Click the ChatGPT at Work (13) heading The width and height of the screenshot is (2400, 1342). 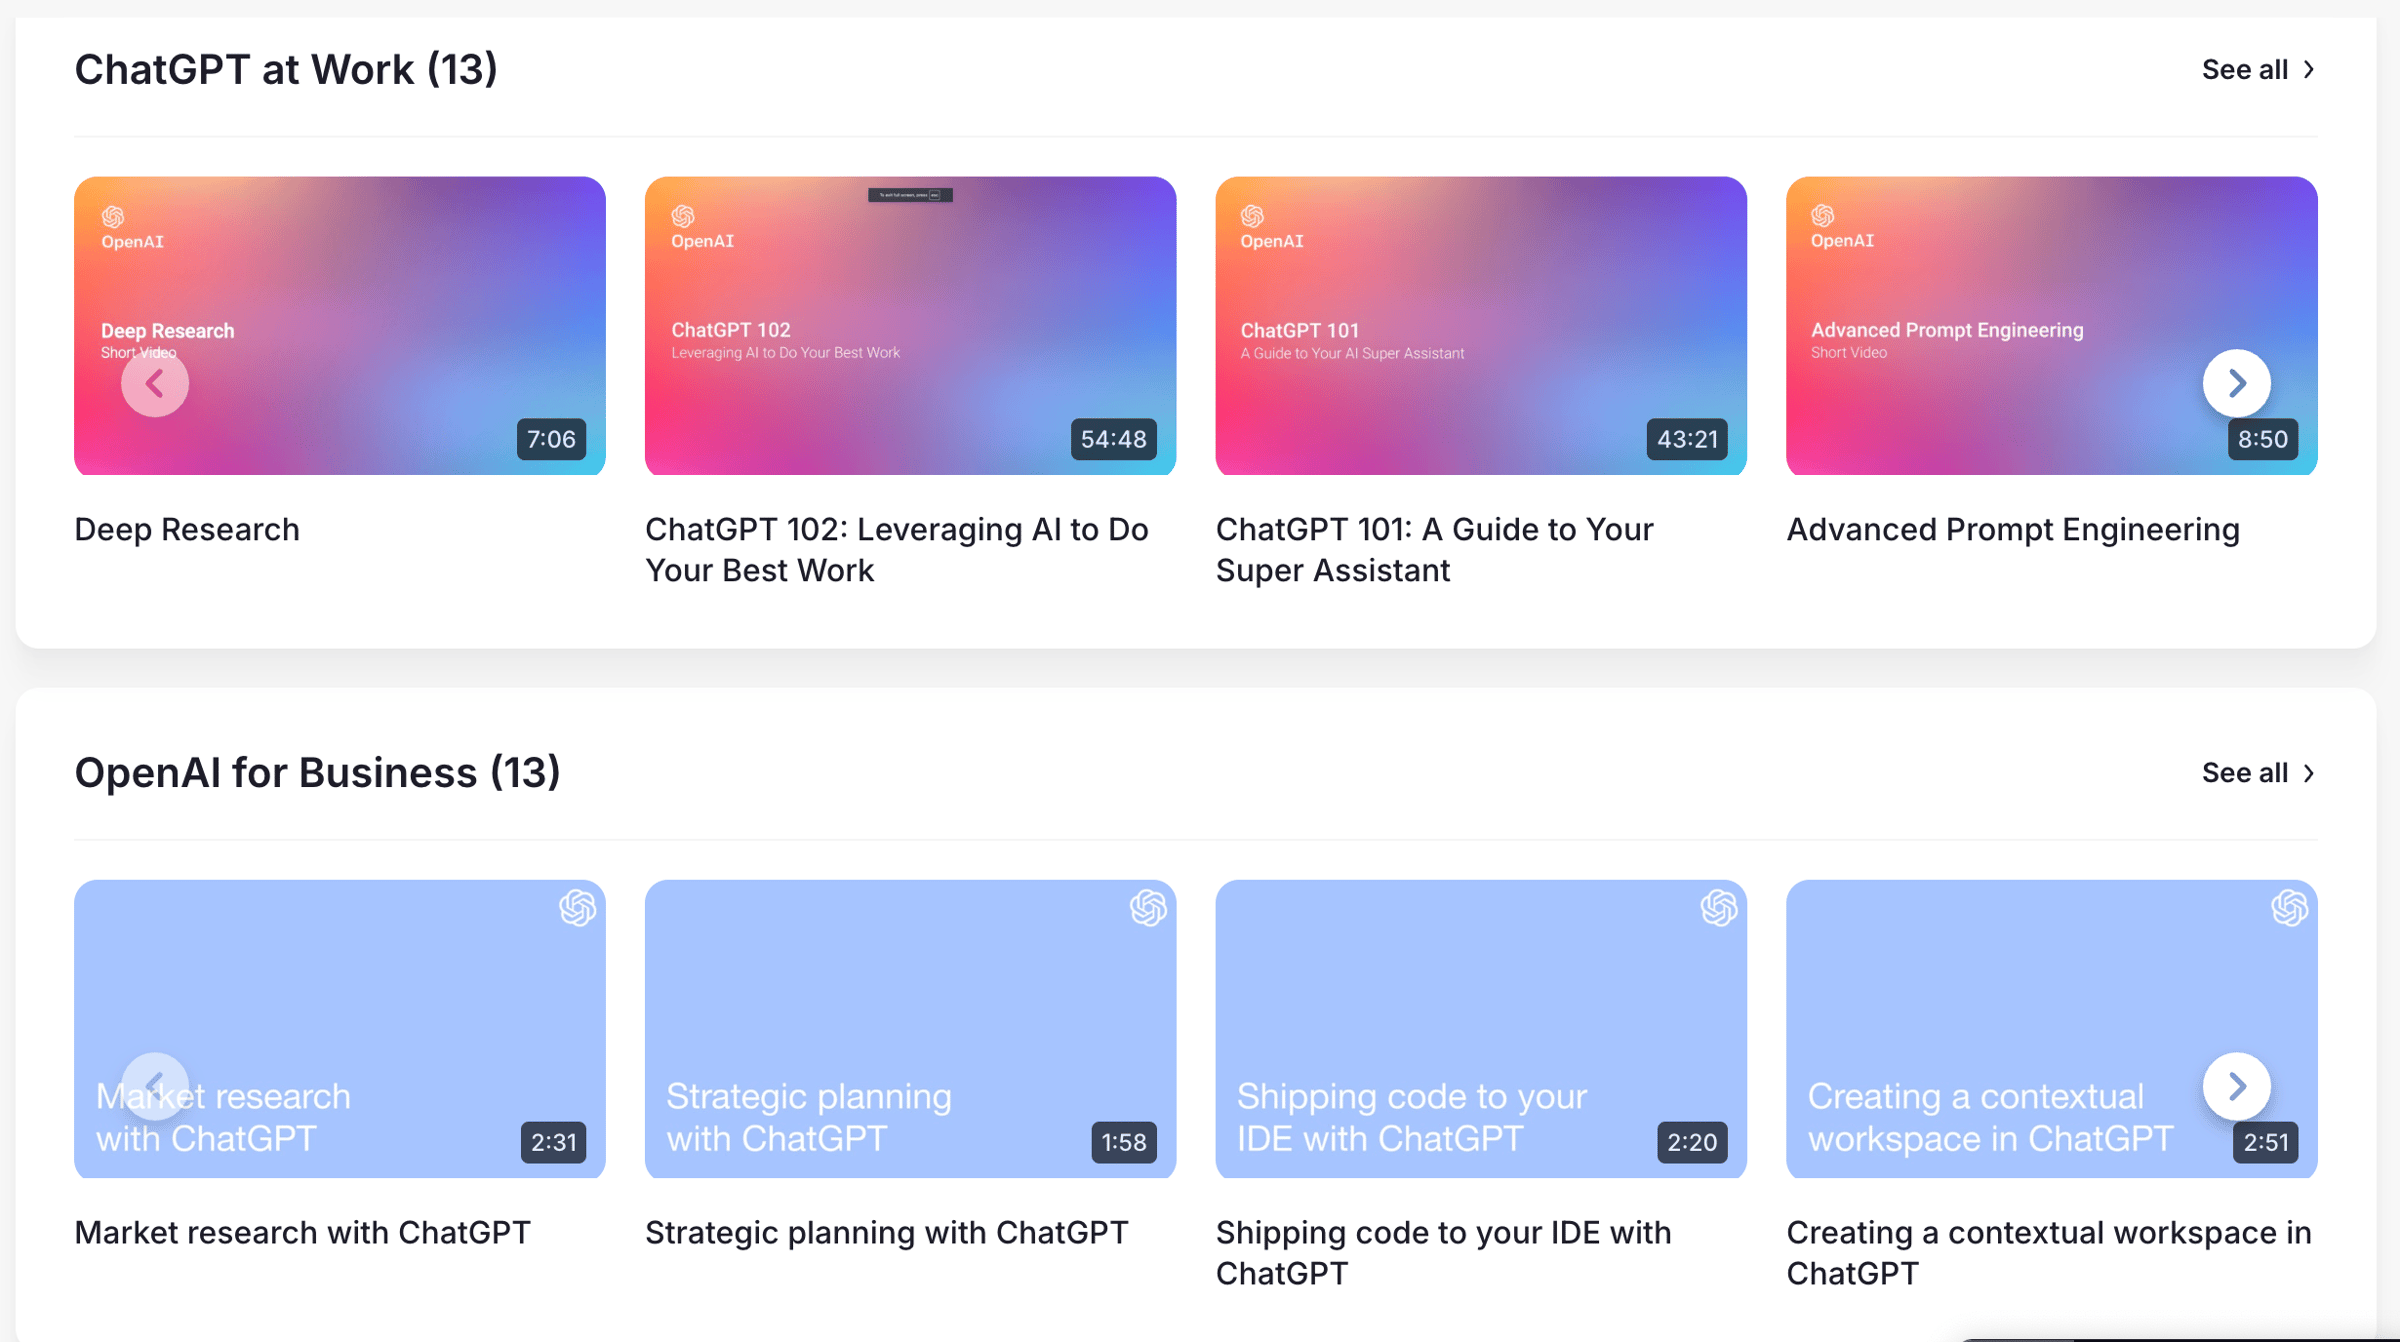point(286,70)
